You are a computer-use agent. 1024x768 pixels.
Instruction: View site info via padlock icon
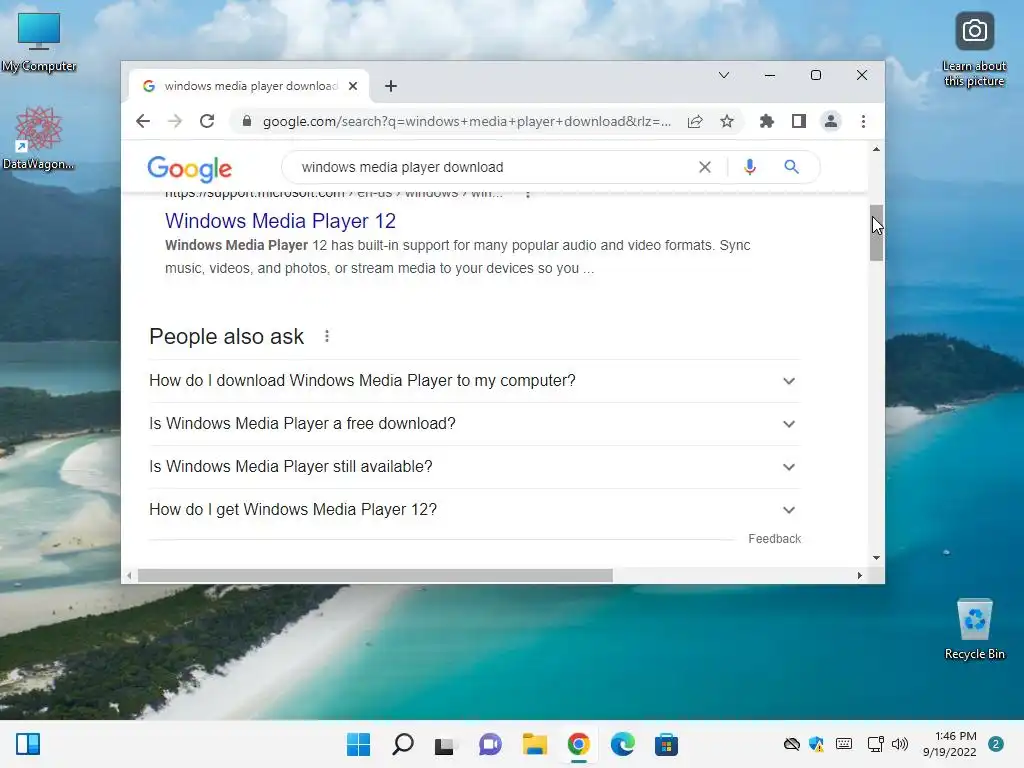[x=246, y=121]
